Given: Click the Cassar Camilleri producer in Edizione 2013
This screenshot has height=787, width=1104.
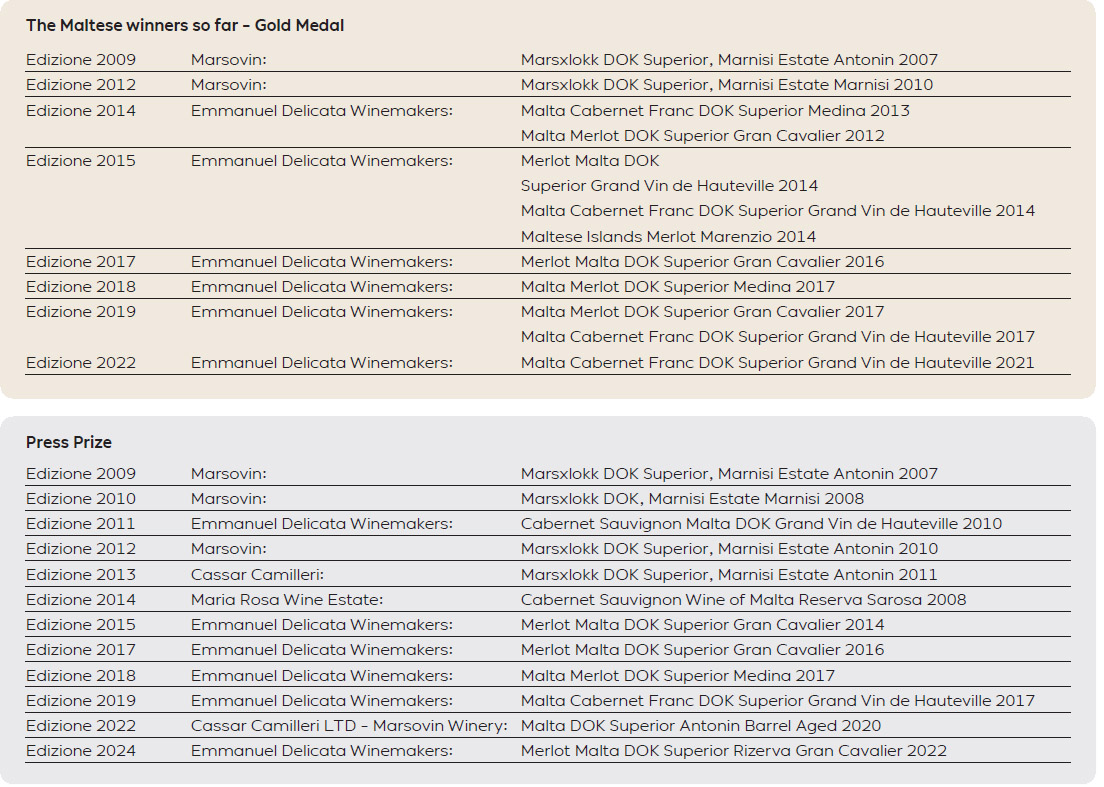Looking at the screenshot, I should (257, 575).
